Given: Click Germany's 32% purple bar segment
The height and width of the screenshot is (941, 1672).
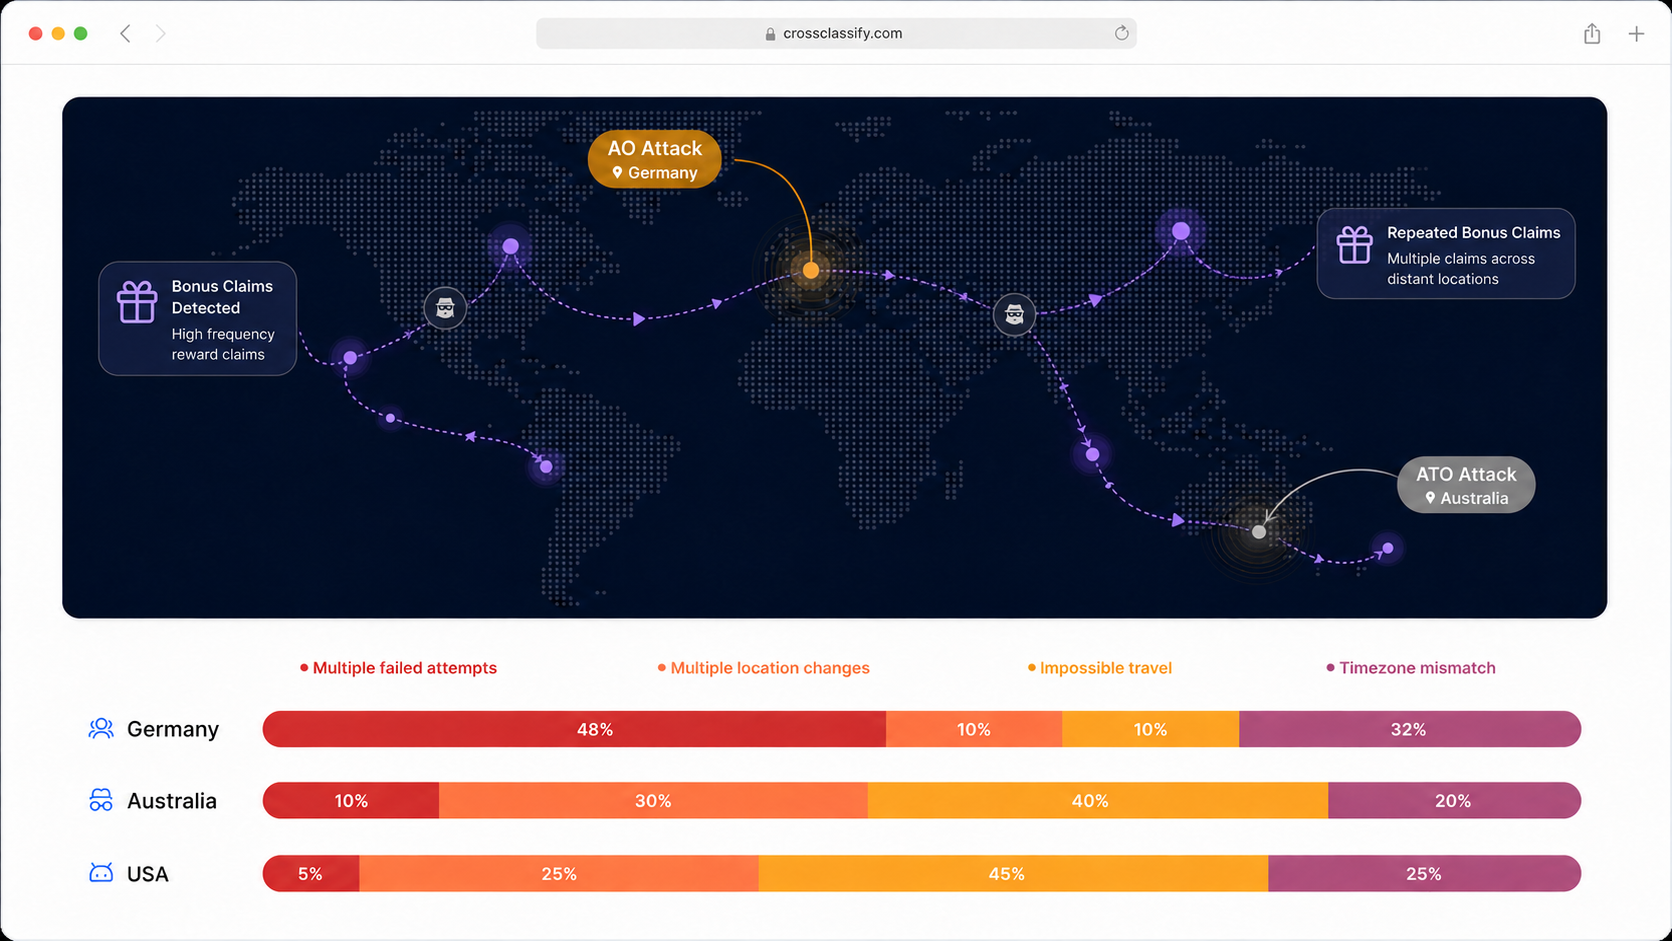Looking at the screenshot, I should tap(1410, 729).
